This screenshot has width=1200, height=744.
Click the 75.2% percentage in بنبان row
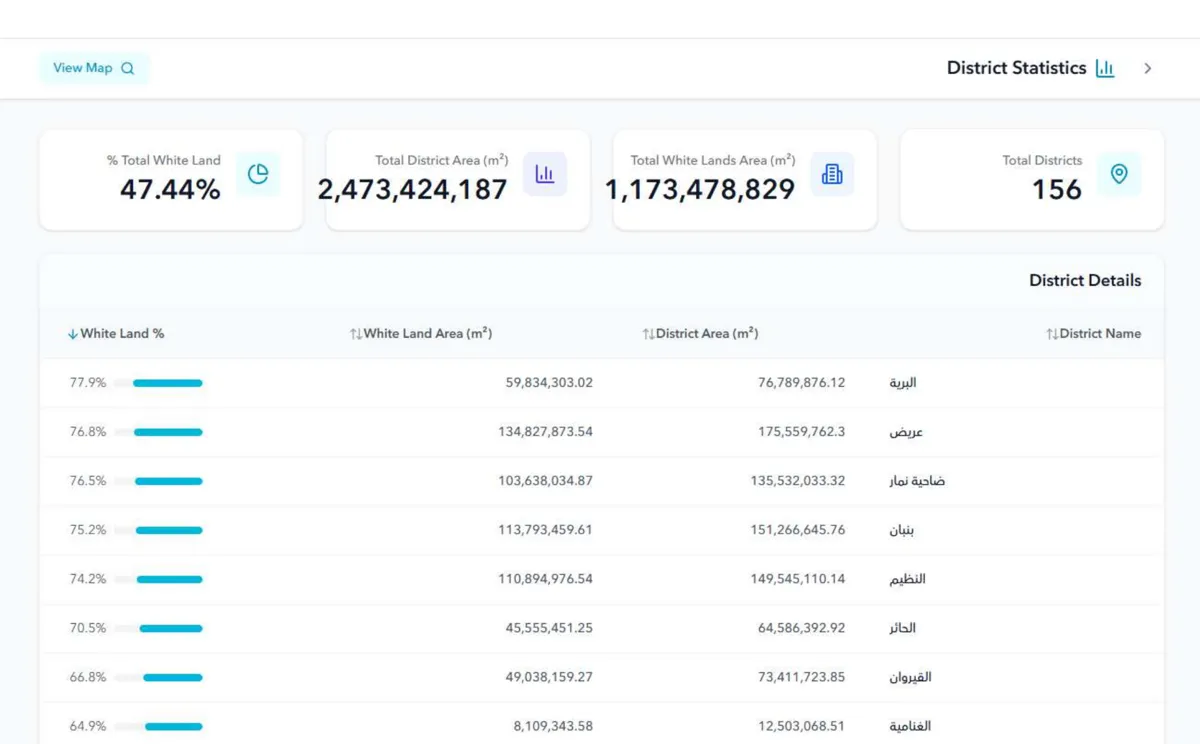[88, 530]
